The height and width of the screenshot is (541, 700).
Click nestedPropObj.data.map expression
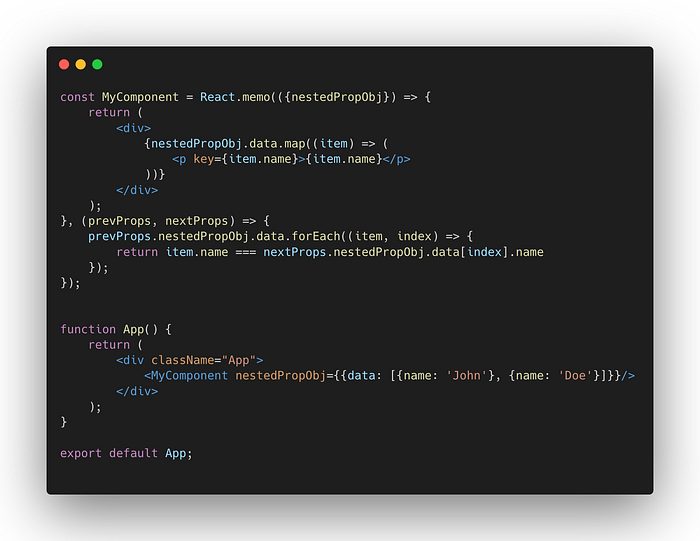[x=228, y=144]
